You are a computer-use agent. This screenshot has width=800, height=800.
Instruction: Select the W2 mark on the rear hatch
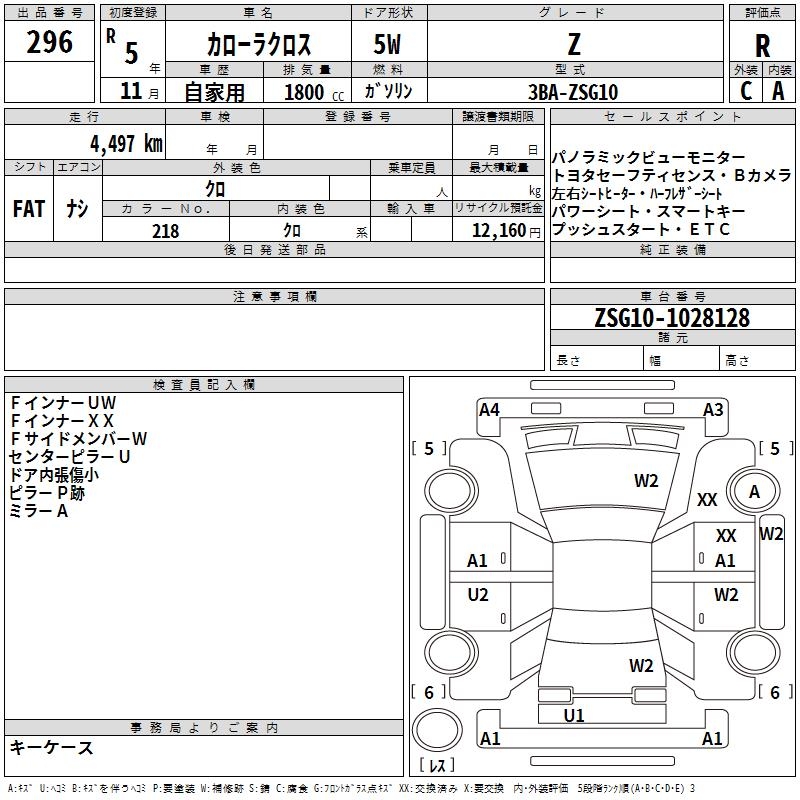[x=641, y=665]
